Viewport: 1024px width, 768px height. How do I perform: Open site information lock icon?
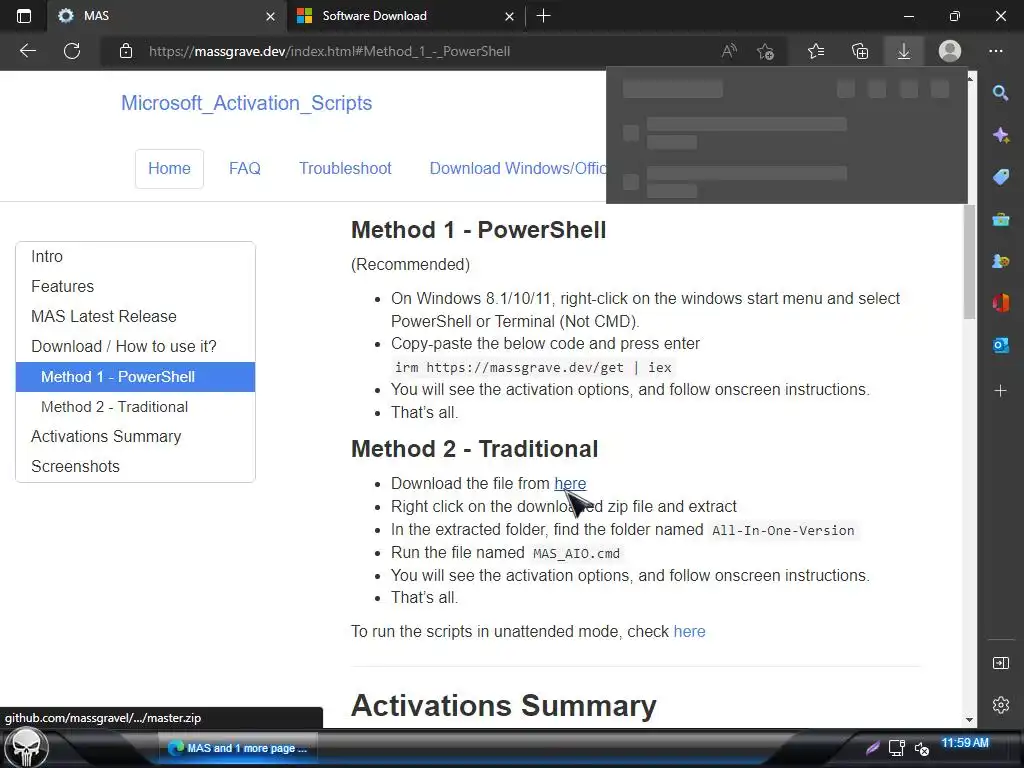coord(126,51)
